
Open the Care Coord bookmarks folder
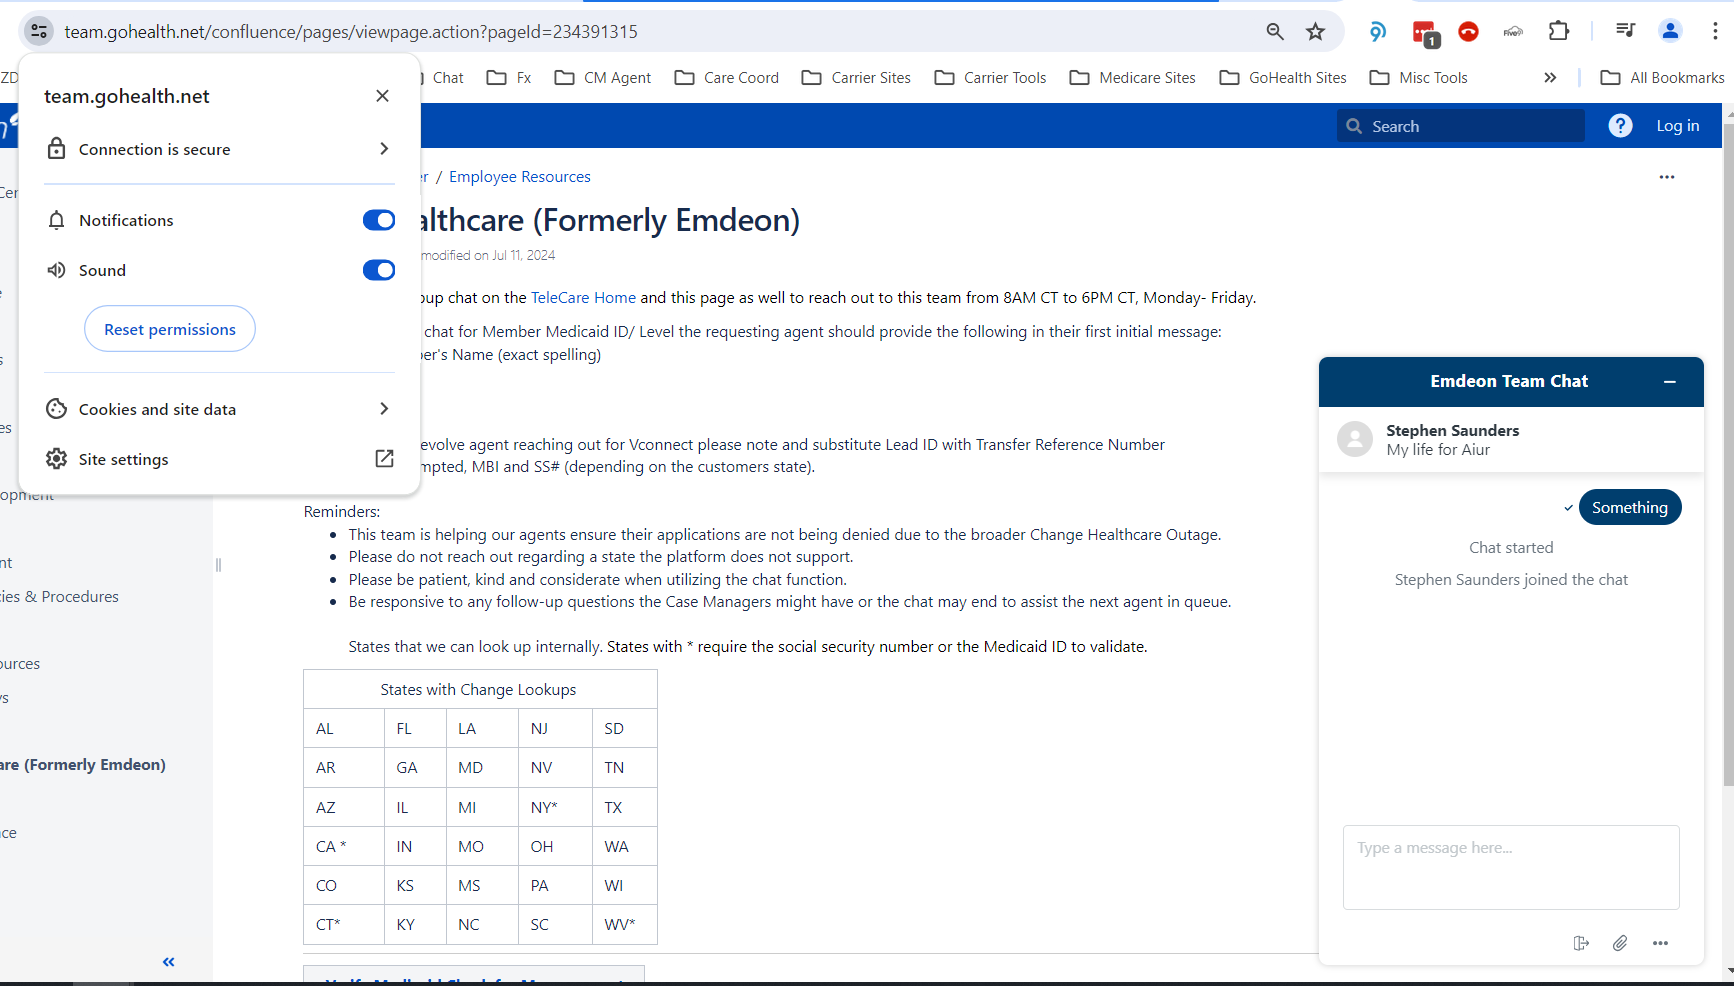[727, 78]
